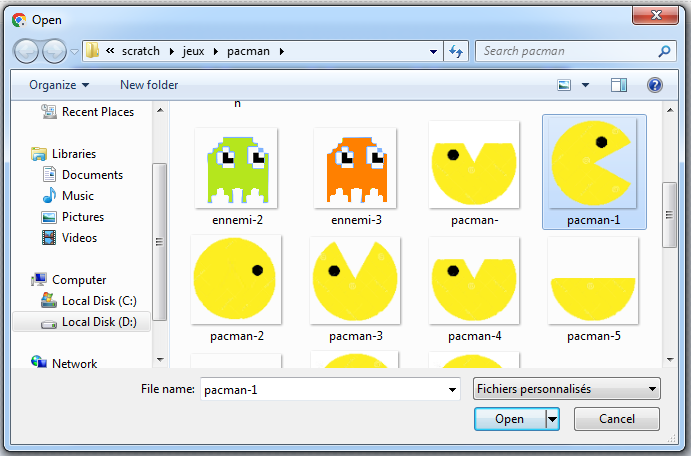This screenshot has height=456, width=691.
Task: Select the orange ghost ennemi-3 thumbnail
Action: tap(356, 168)
